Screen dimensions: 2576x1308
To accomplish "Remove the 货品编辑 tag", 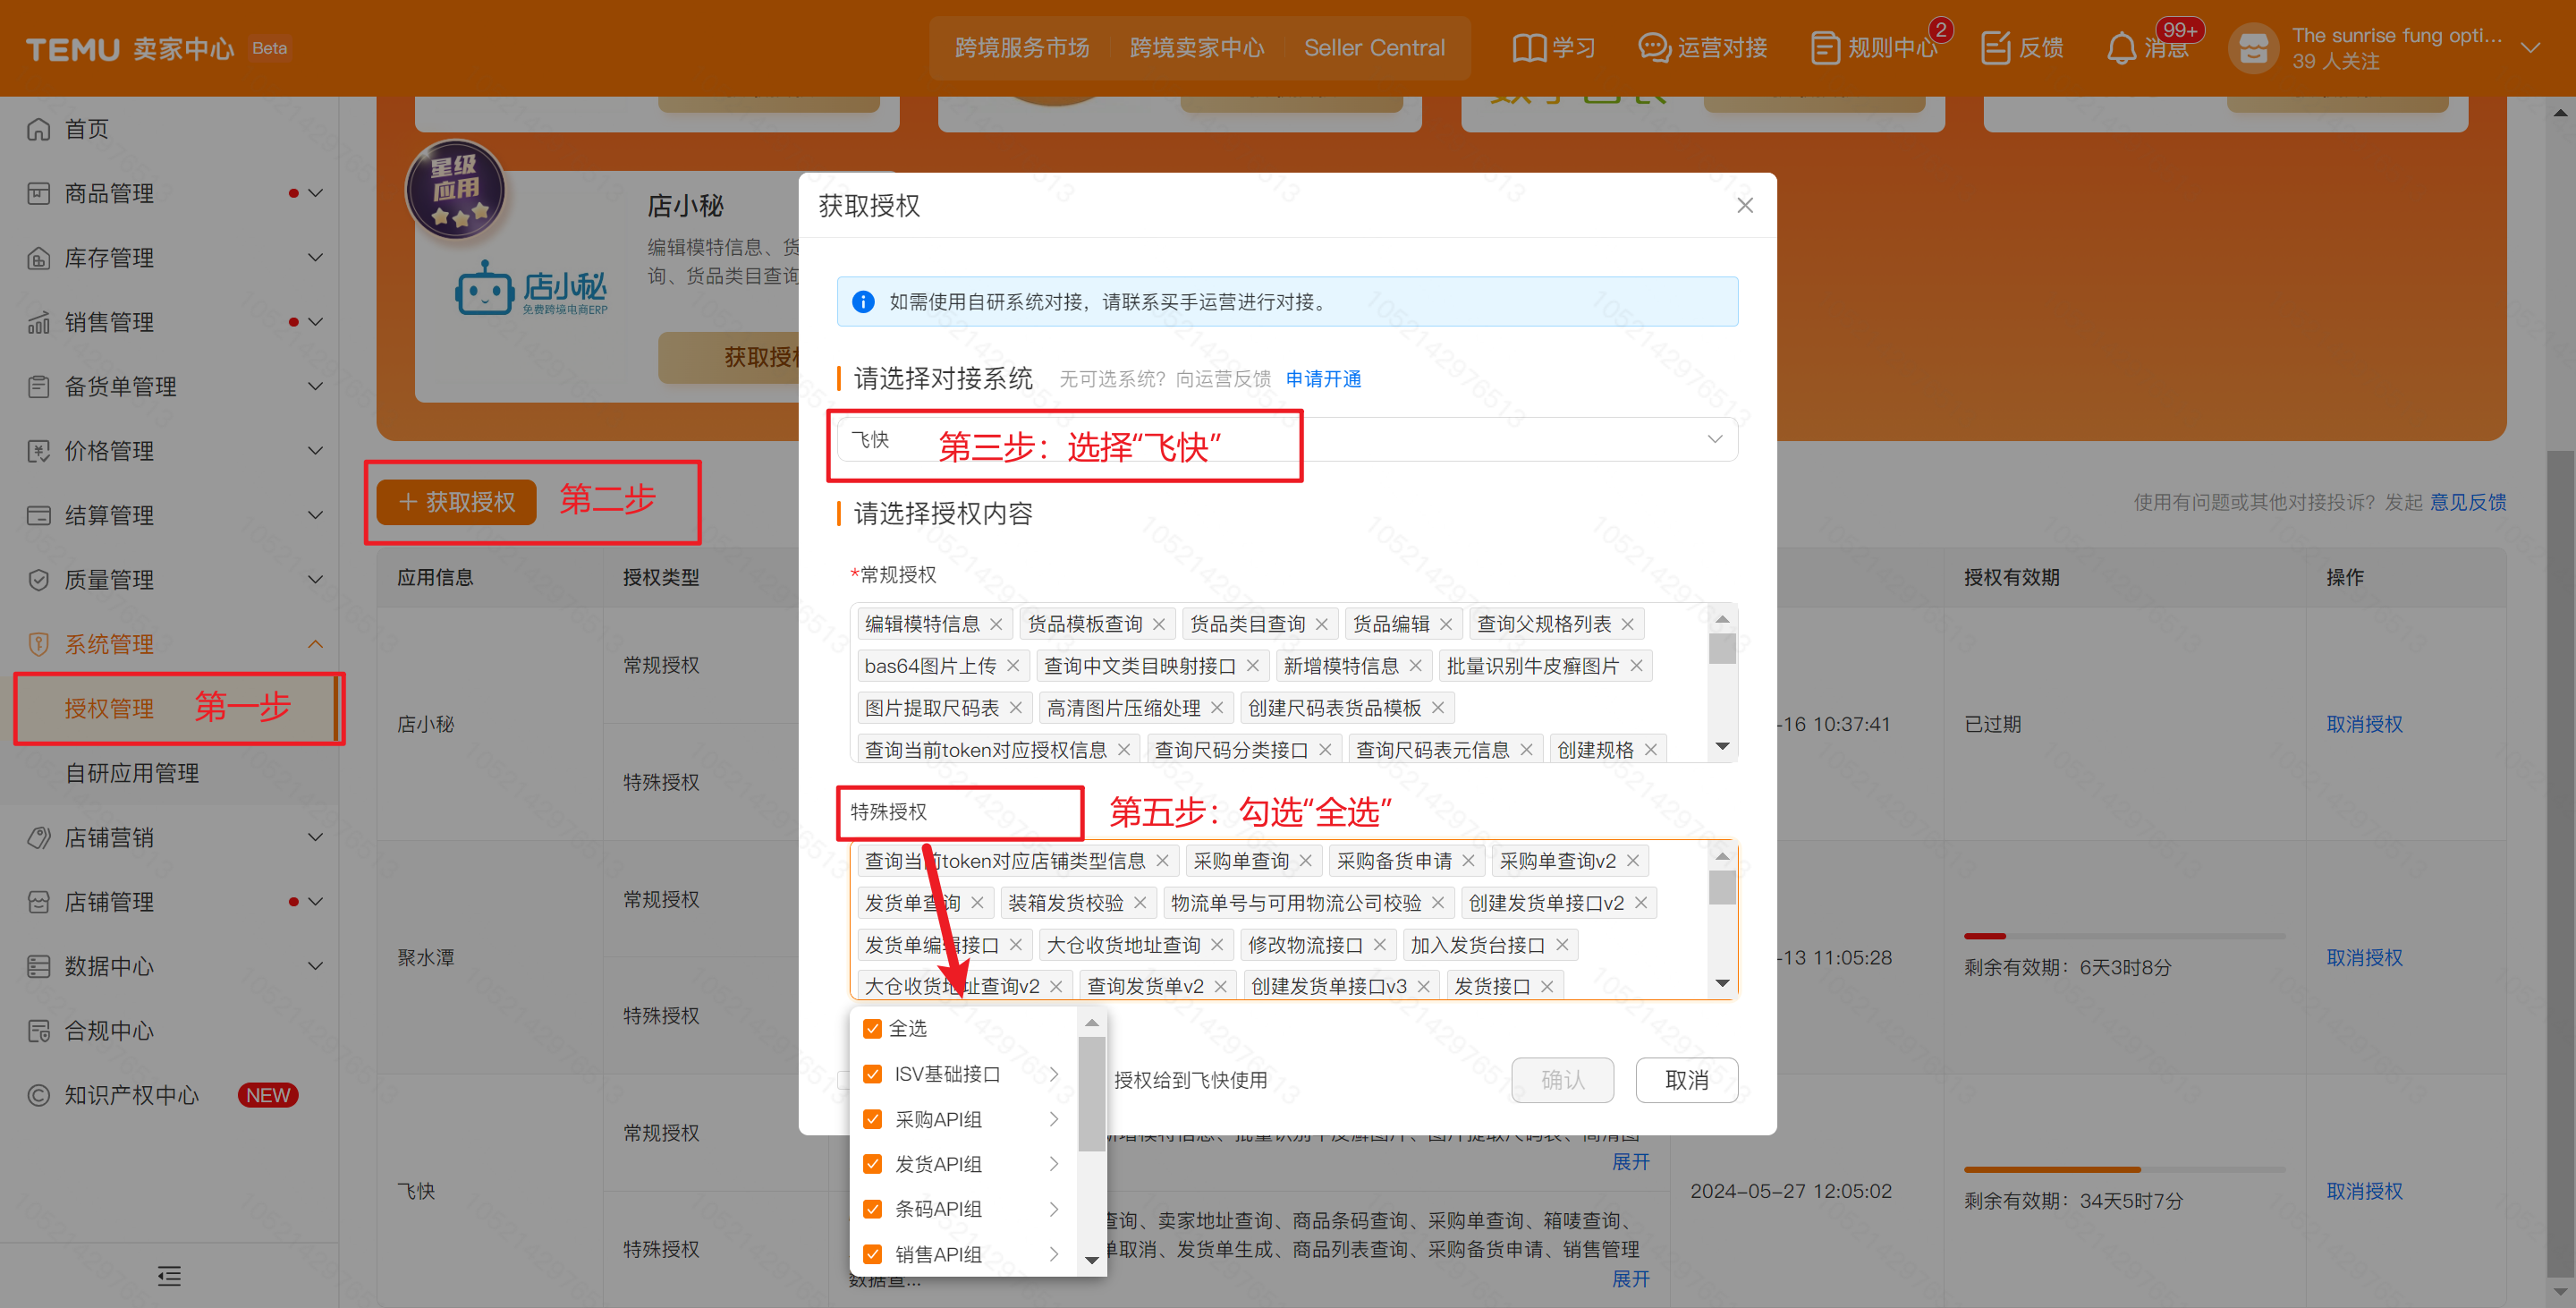I will (1446, 624).
